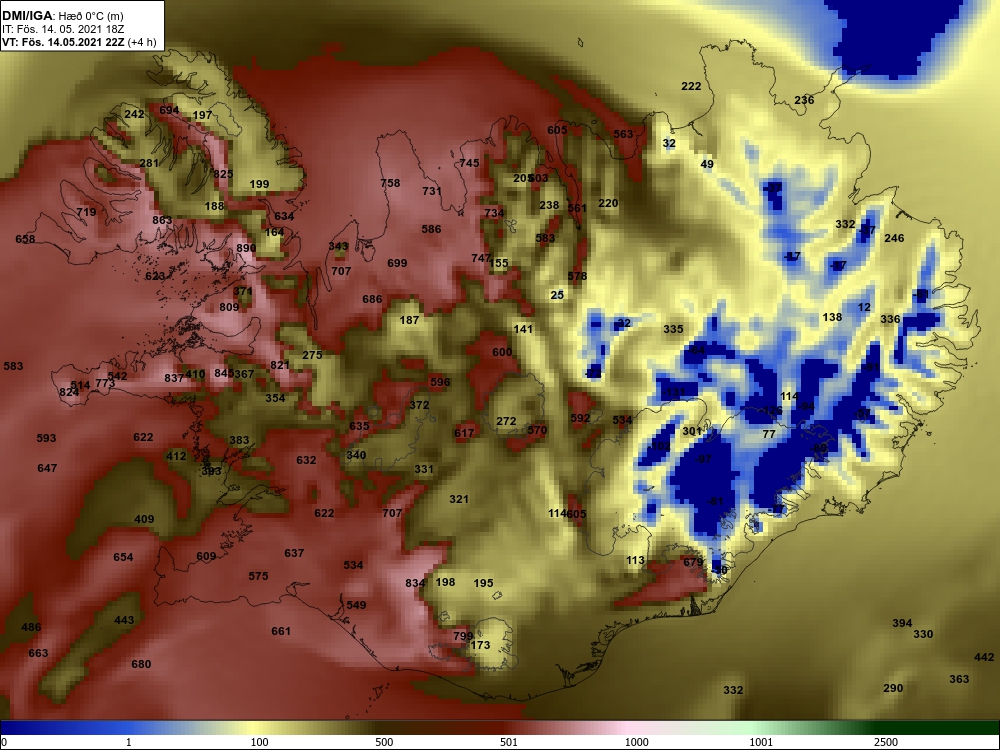This screenshot has height=750, width=1000.
Task: Pick the legend label '501'
Action: pos(509,742)
